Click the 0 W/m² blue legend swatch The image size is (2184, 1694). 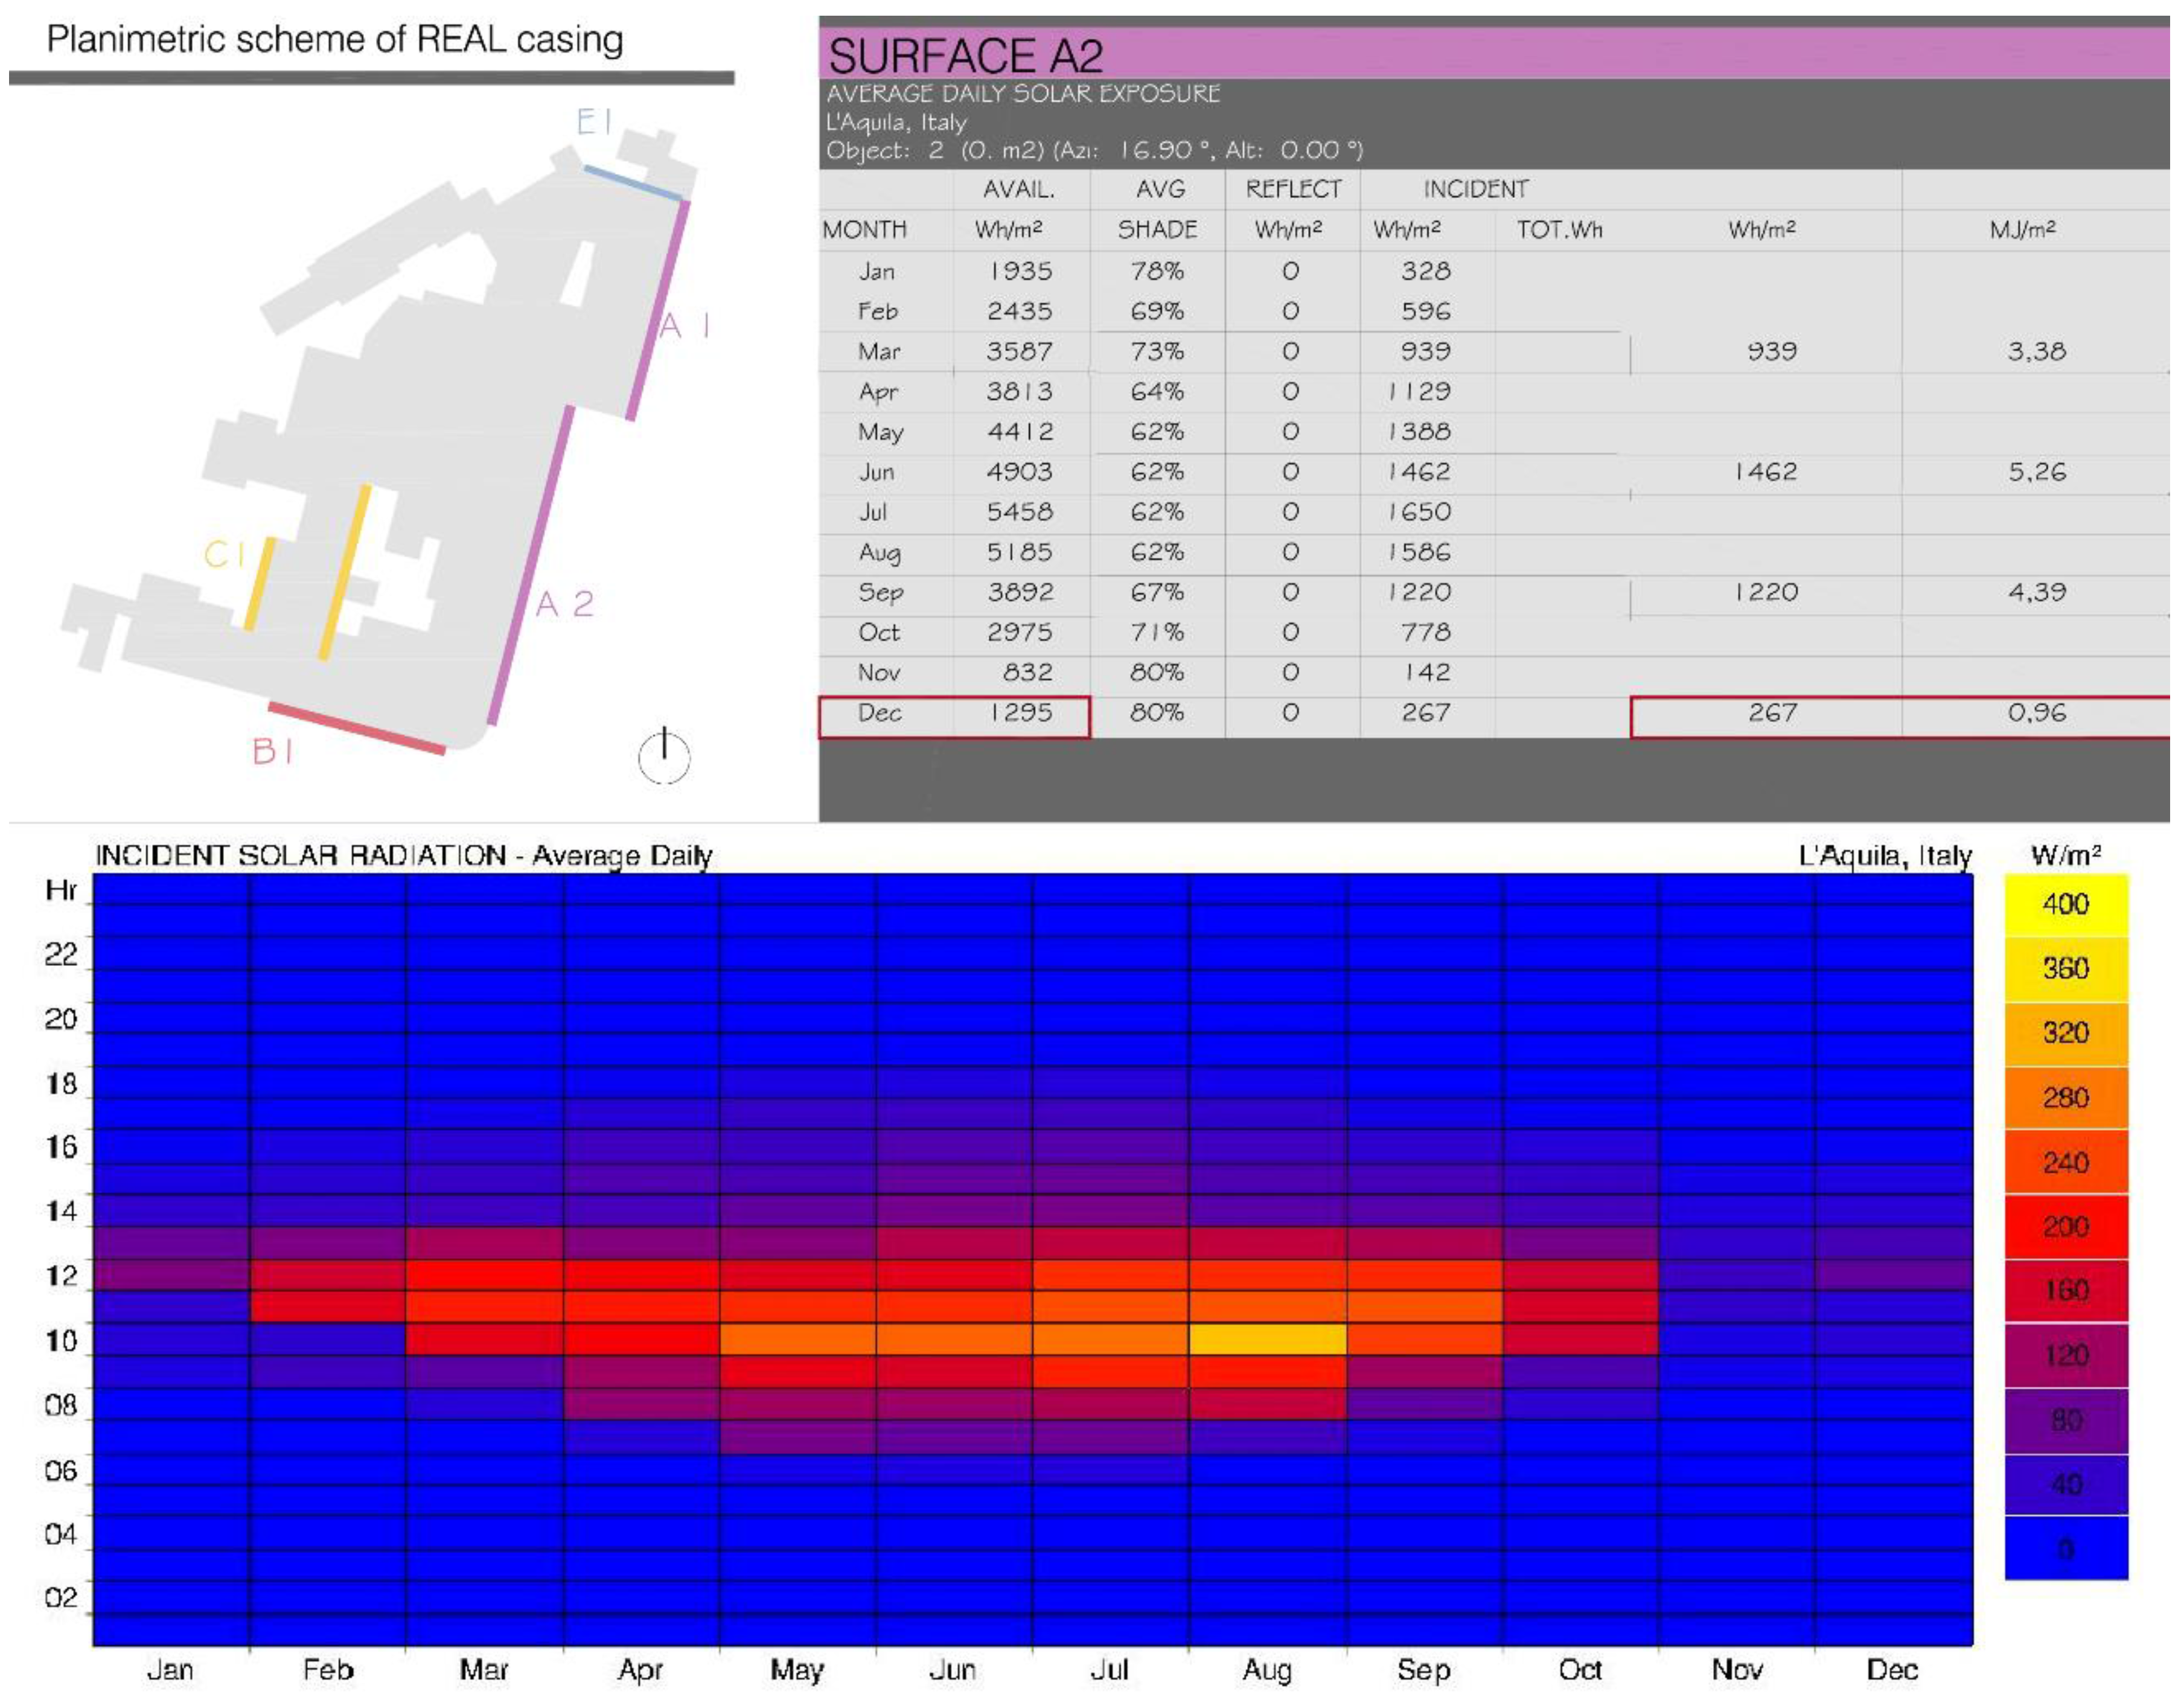[2065, 1548]
